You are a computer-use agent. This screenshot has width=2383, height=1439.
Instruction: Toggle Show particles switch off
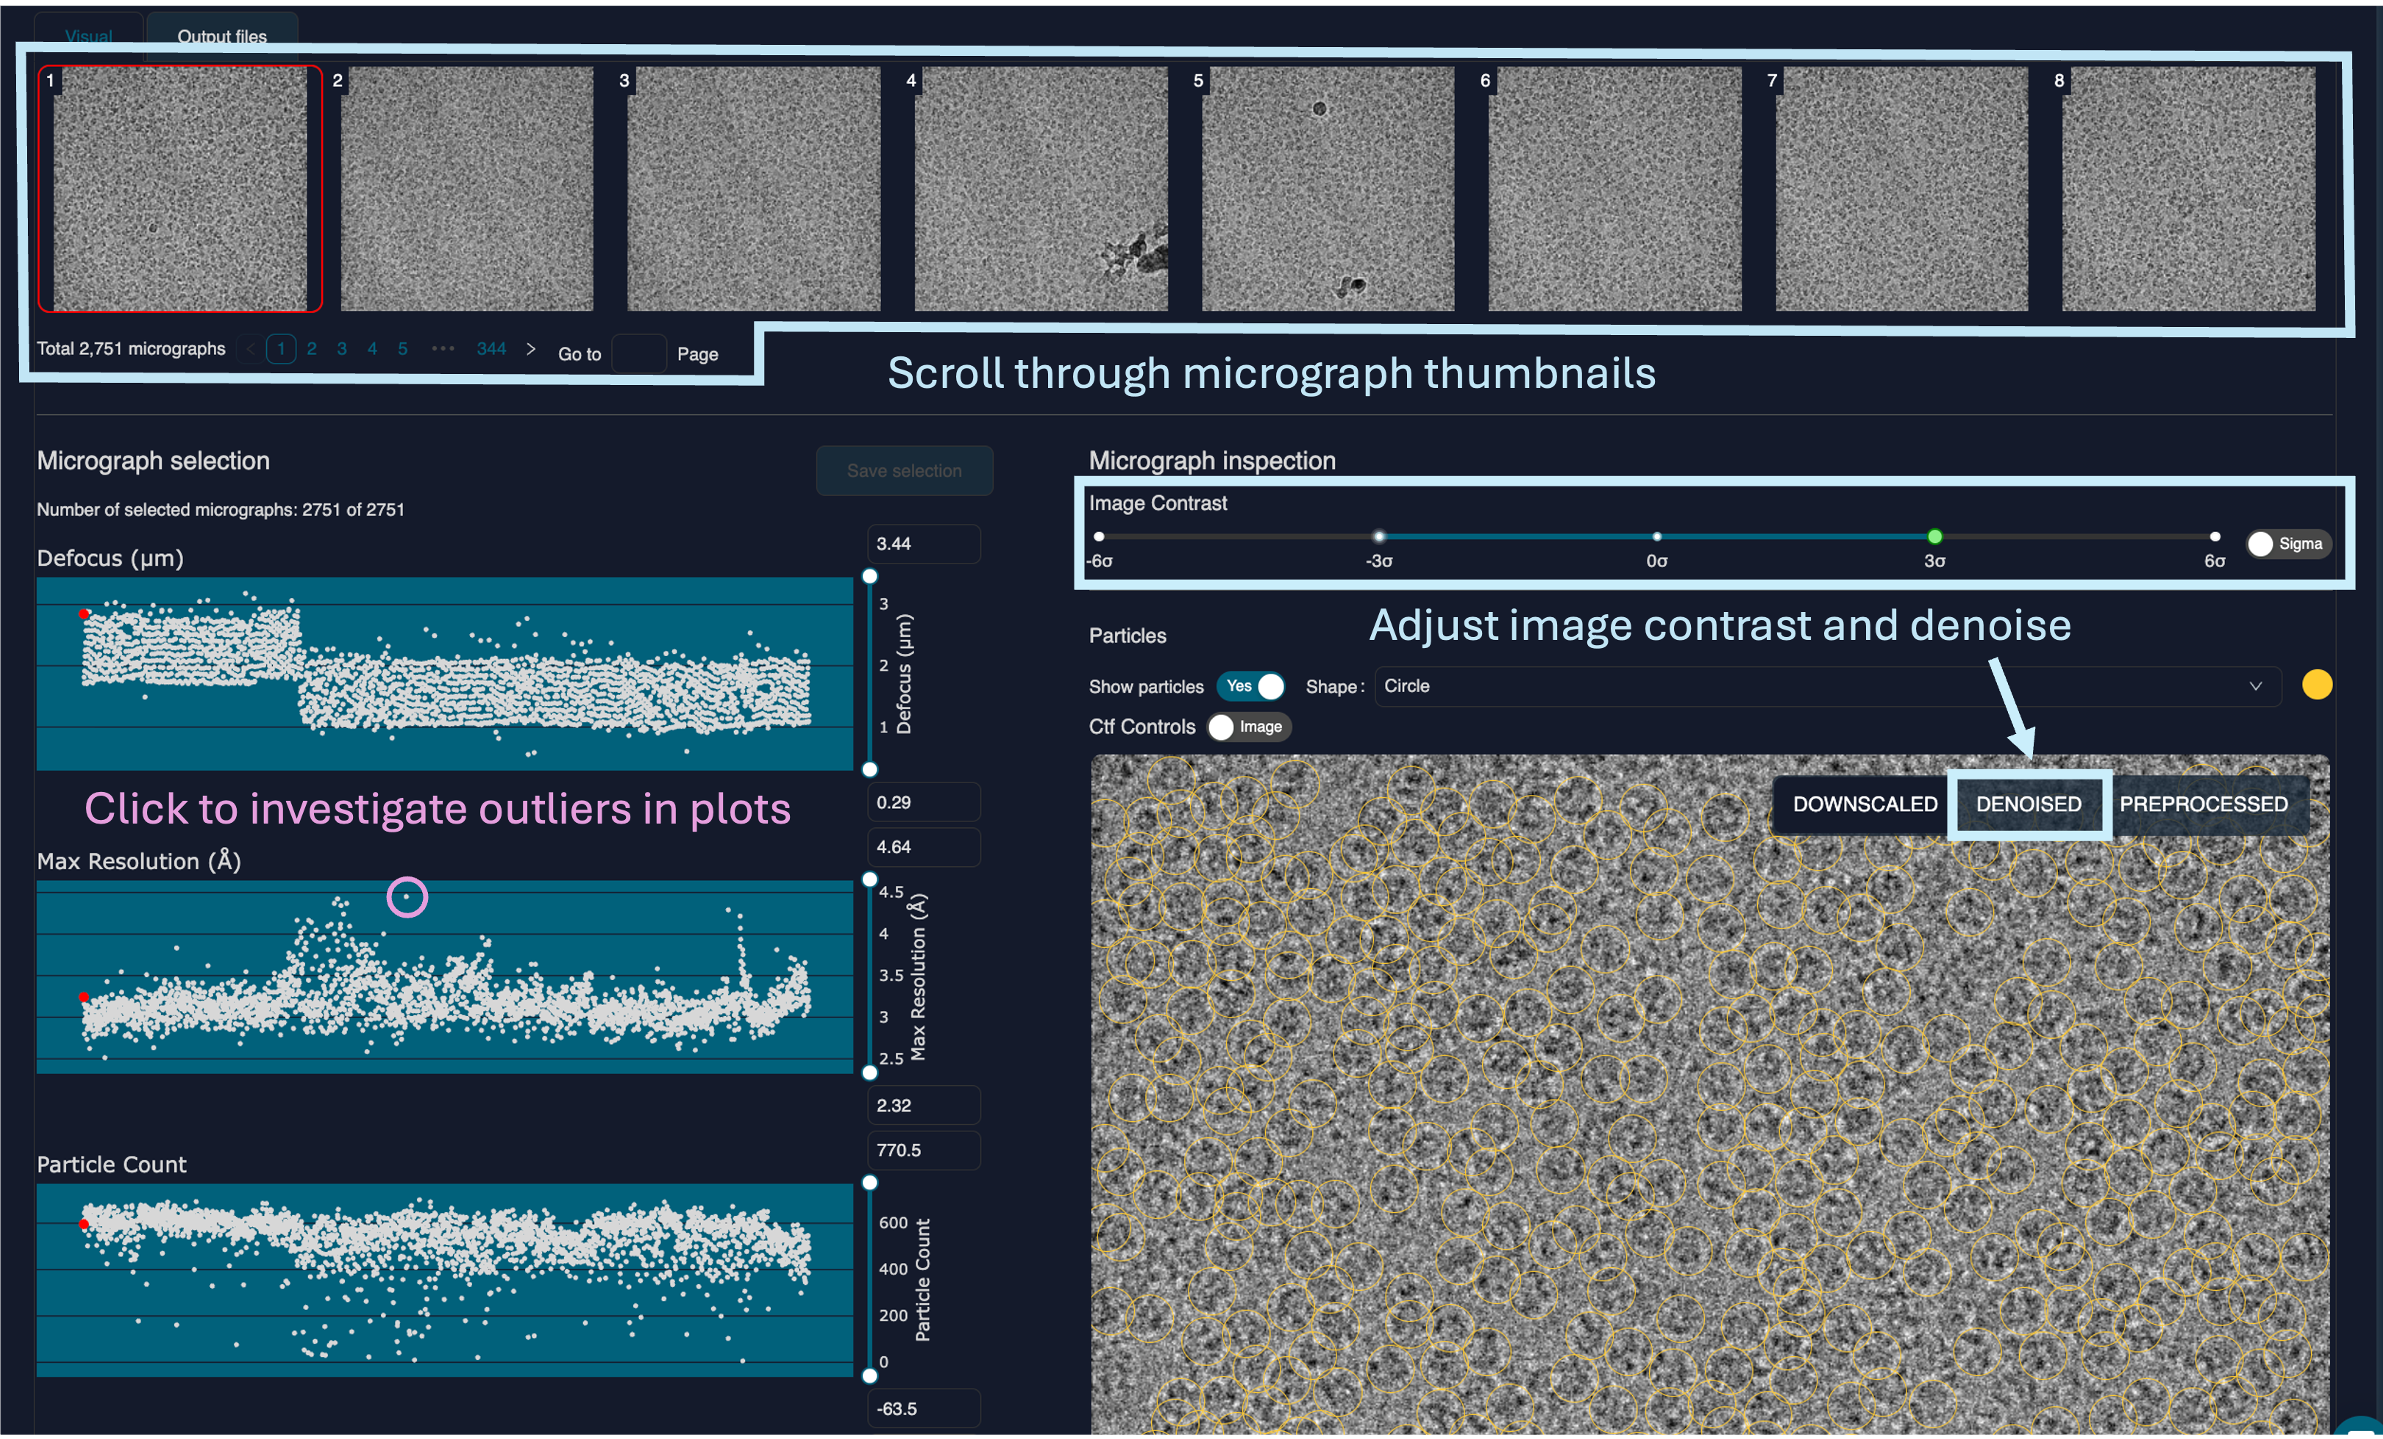(x=1252, y=687)
